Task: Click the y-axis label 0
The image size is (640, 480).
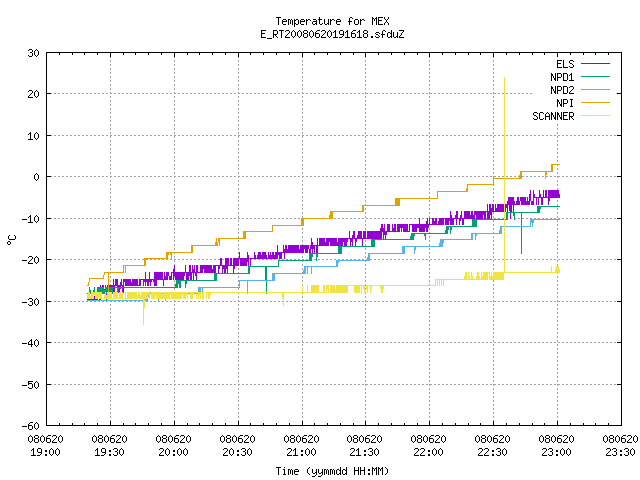Action: [36, 177]
